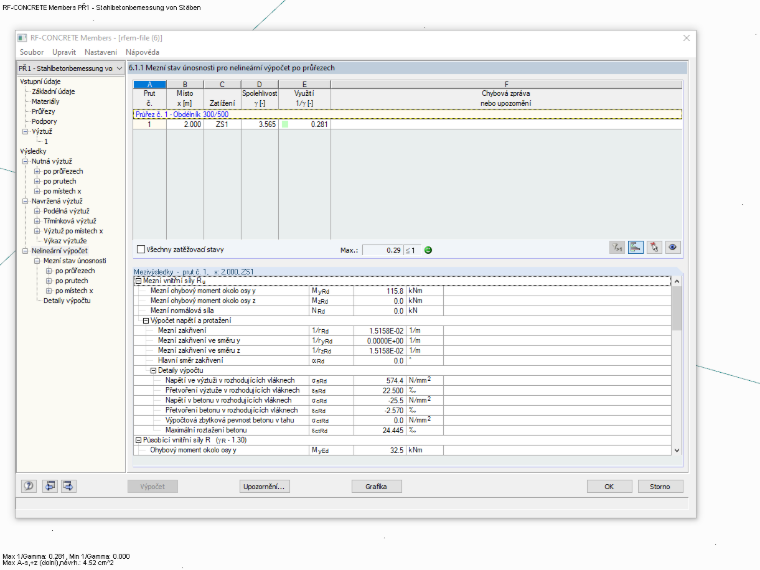The width and height of the screenshot is (760, 570).
Task: Open the 'Soubor' menu
Action: click(32, 52)
